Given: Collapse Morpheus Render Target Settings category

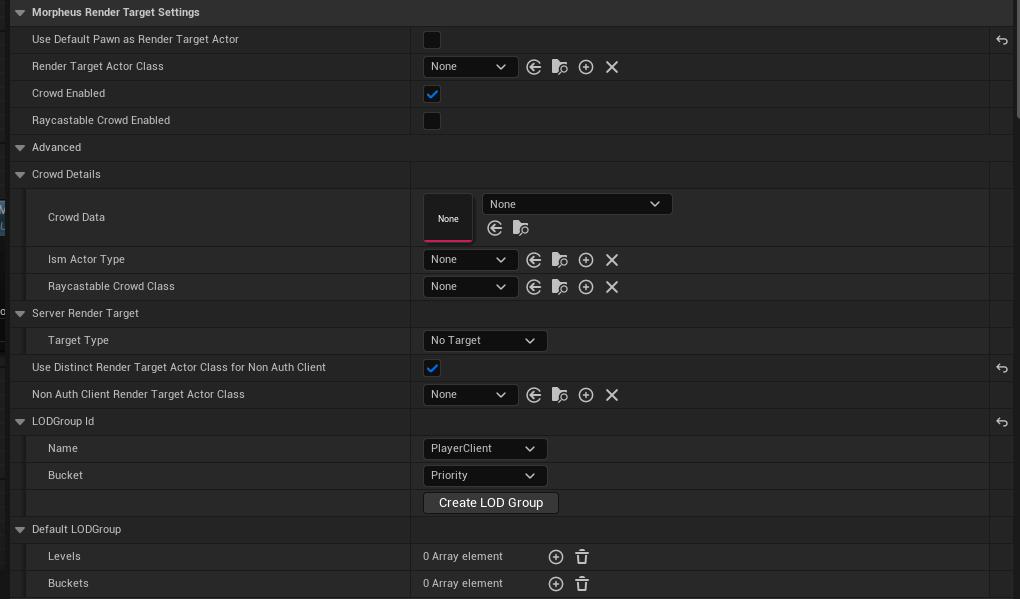Looking at the screenshot, I should pos(20,13).
